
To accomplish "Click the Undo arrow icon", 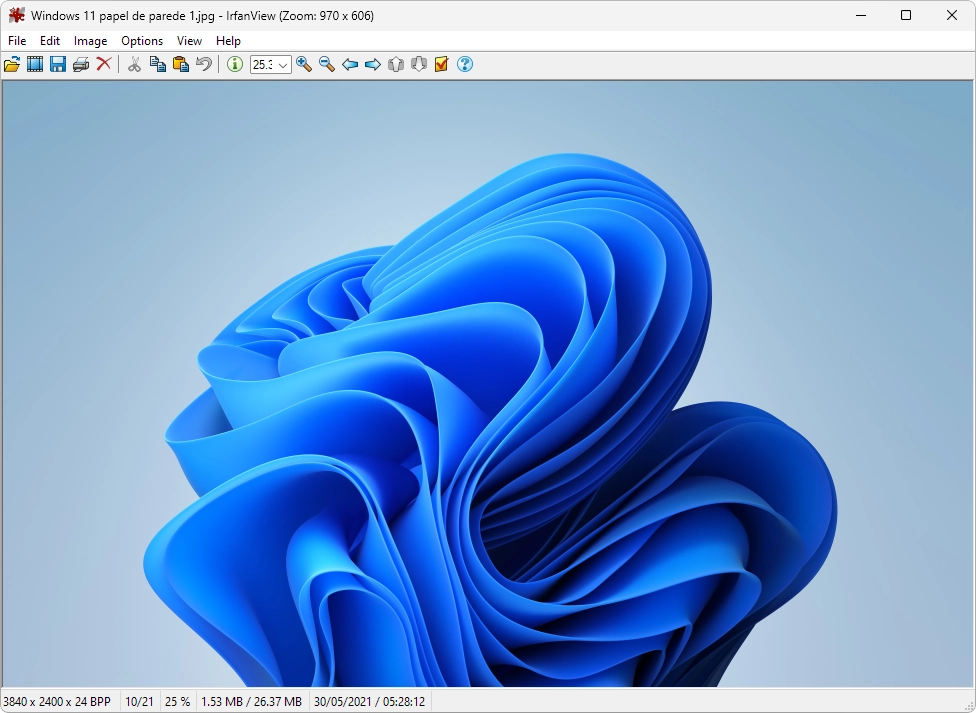I will point(204,64).
